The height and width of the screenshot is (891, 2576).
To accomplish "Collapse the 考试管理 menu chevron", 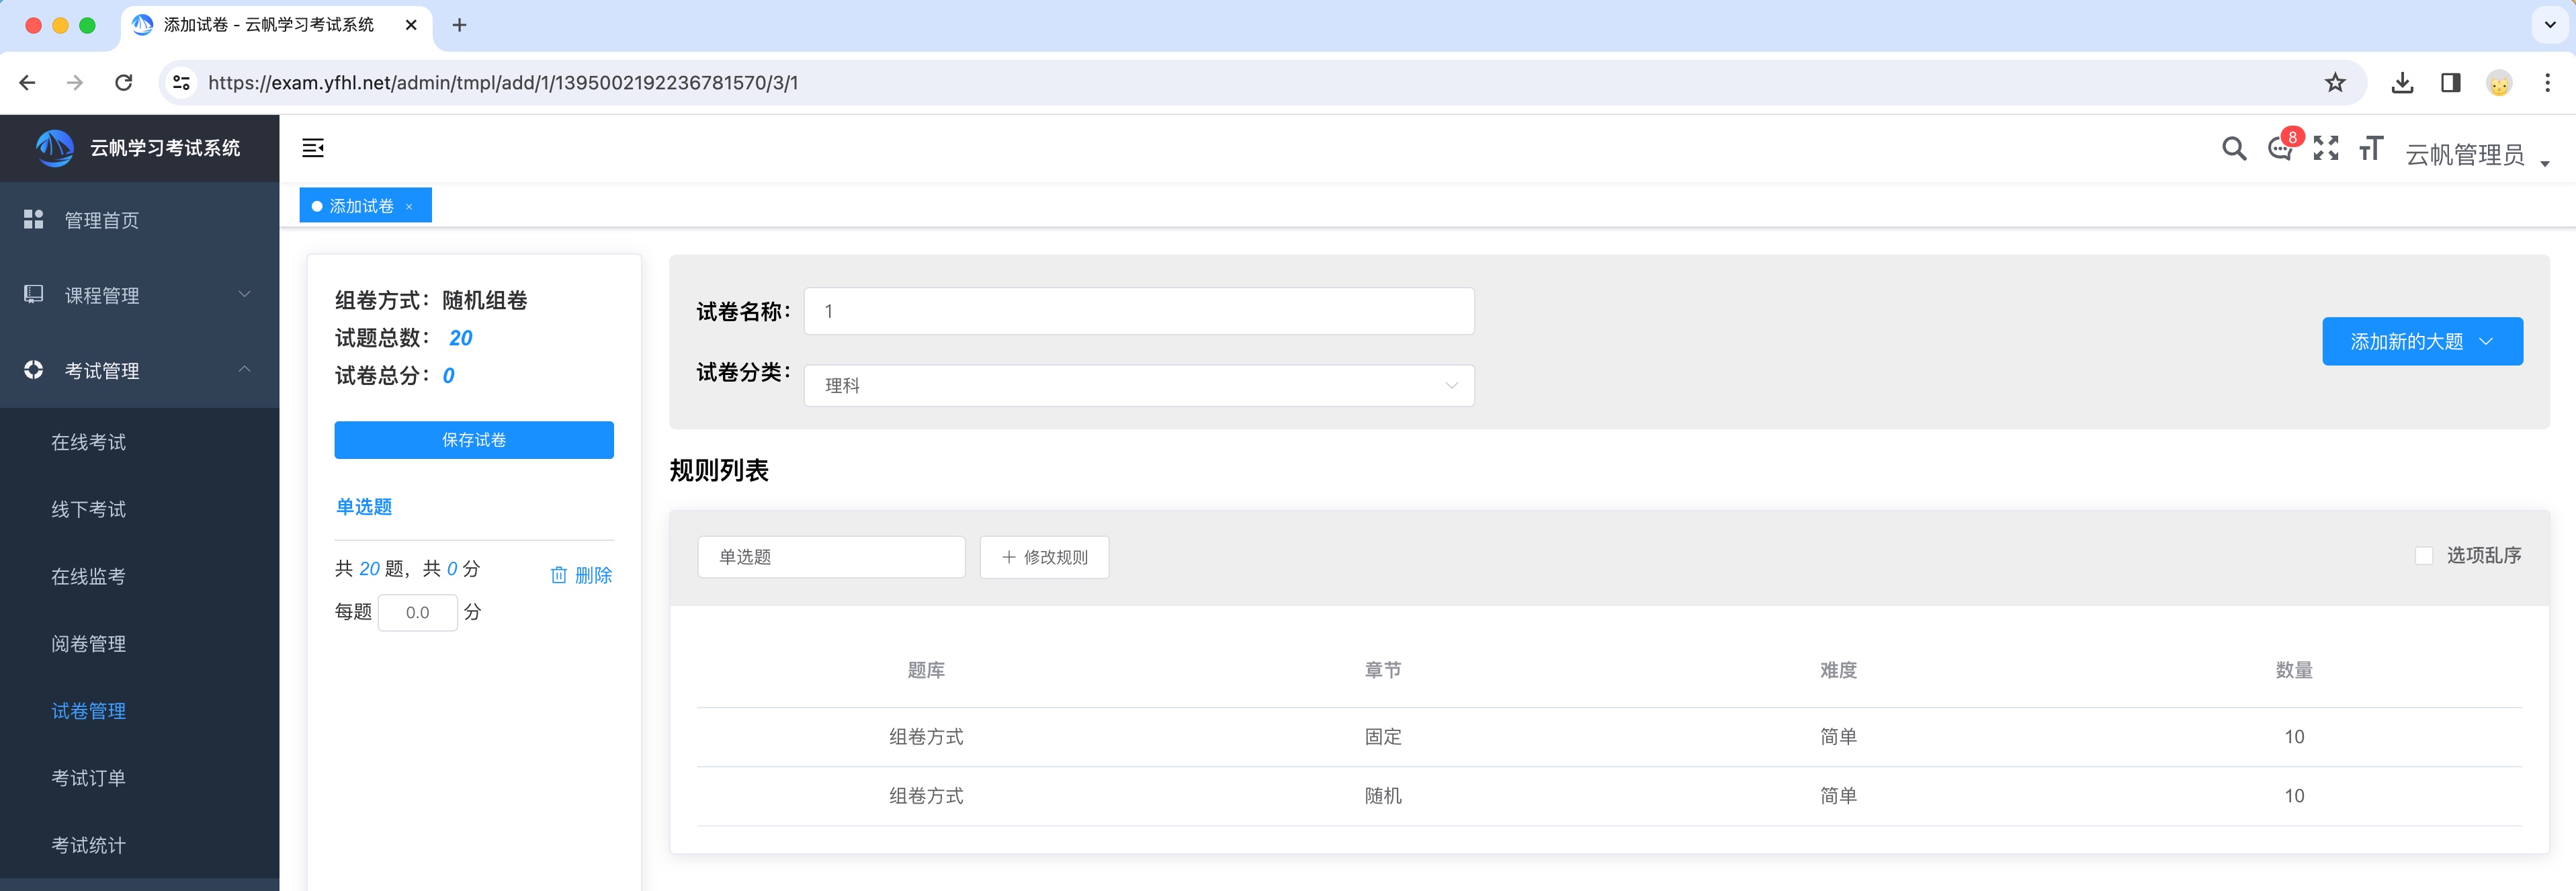I will point(244,369).
